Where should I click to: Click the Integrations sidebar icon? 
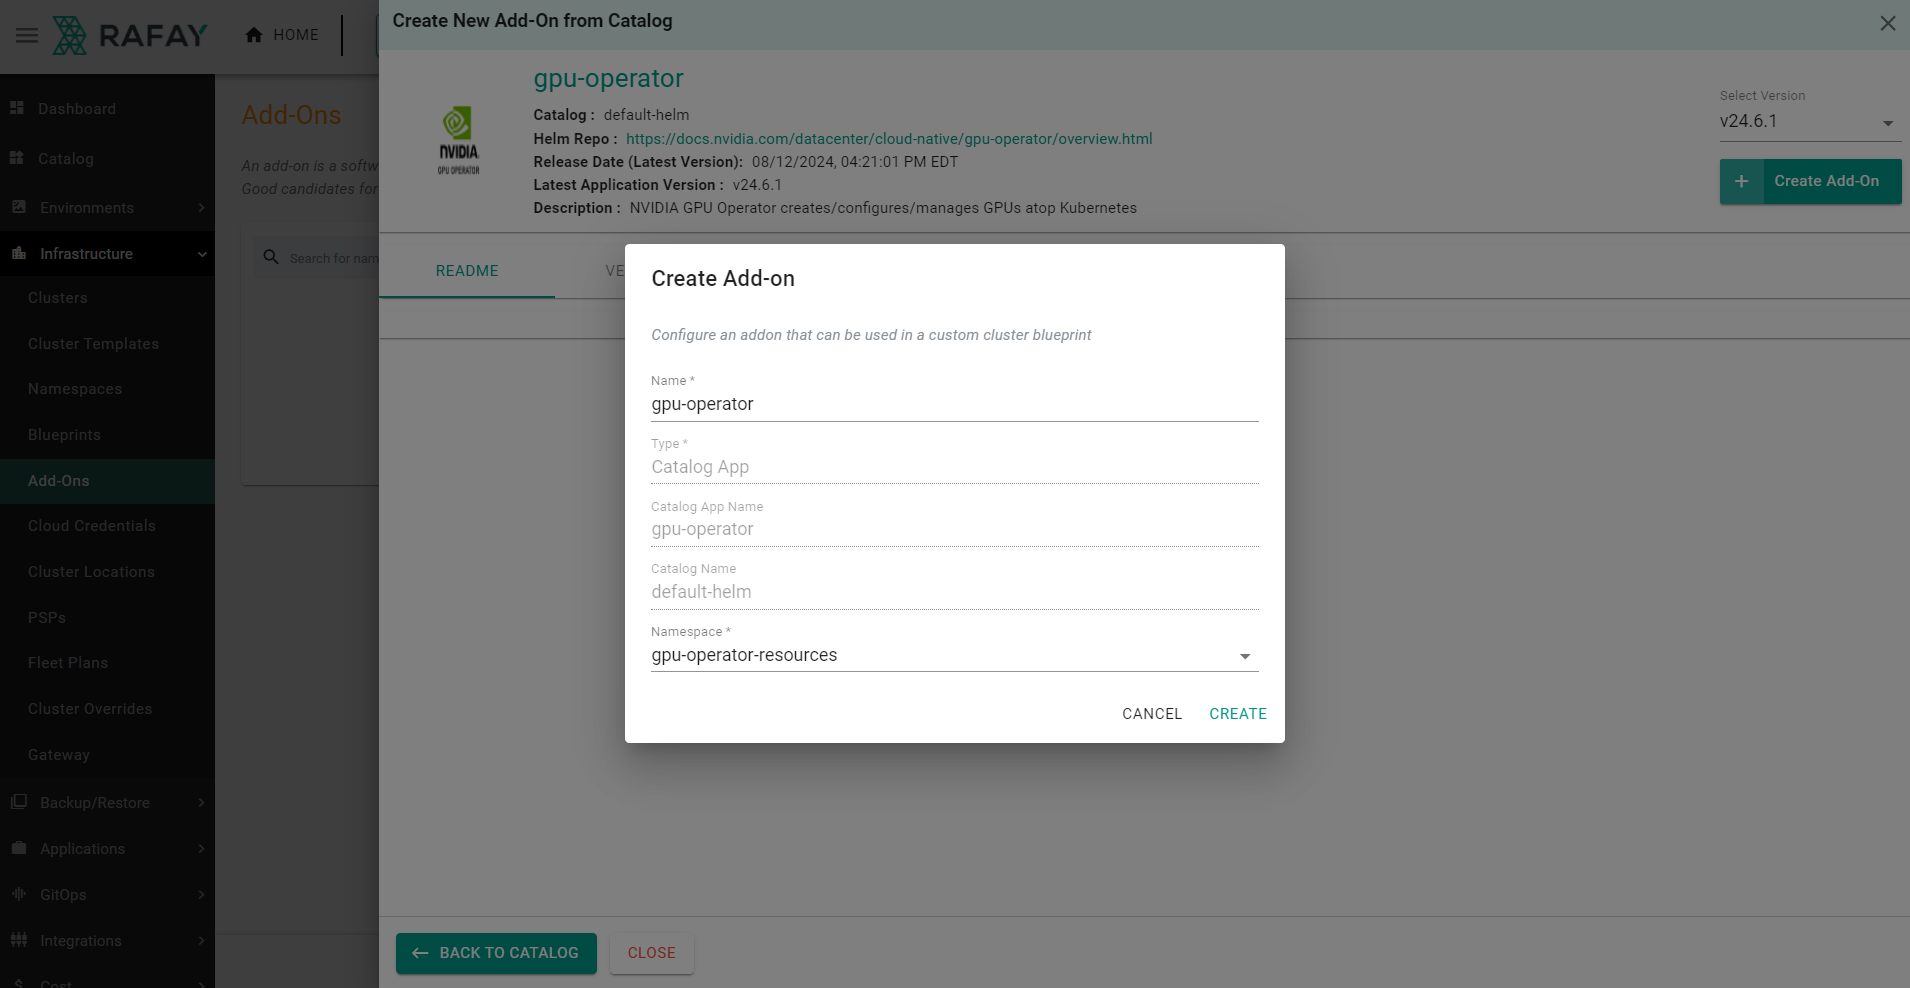[x=18, y=940]
